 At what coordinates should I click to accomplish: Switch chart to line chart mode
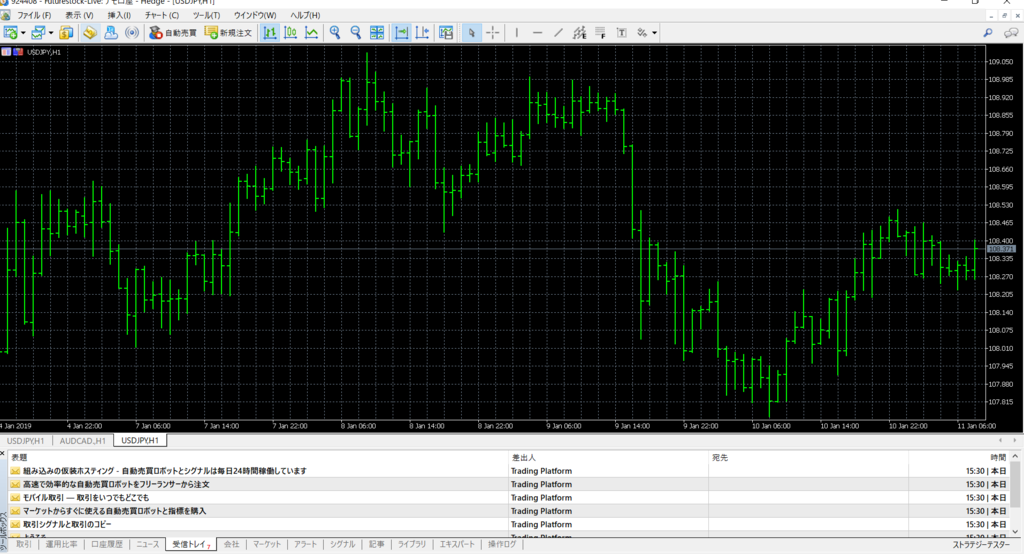coord(312,33)
